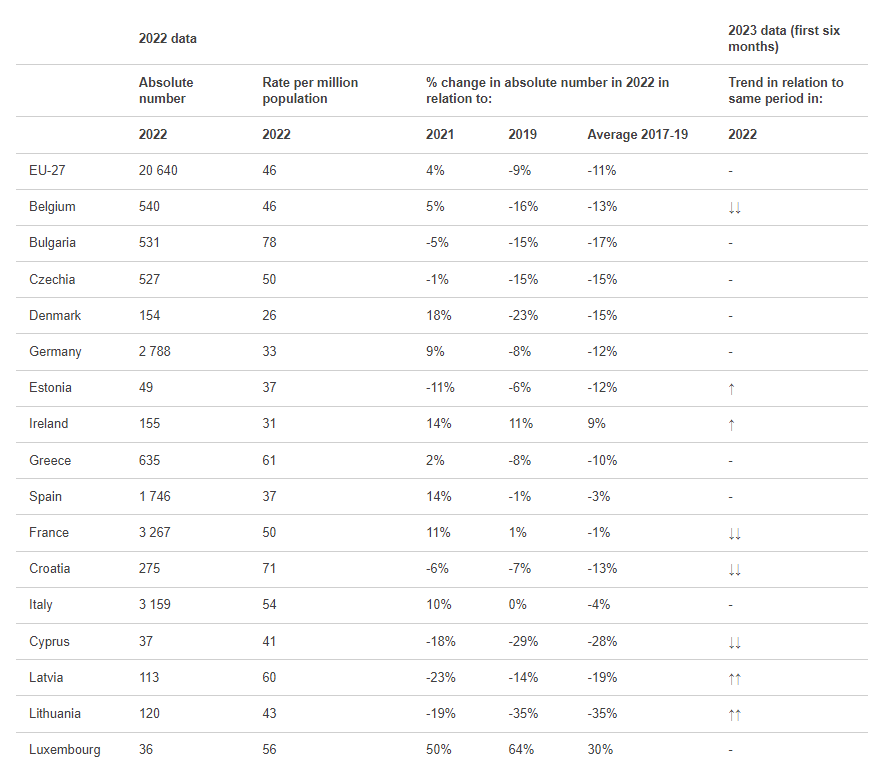Select the Luxembourg row label

point(65,750)
